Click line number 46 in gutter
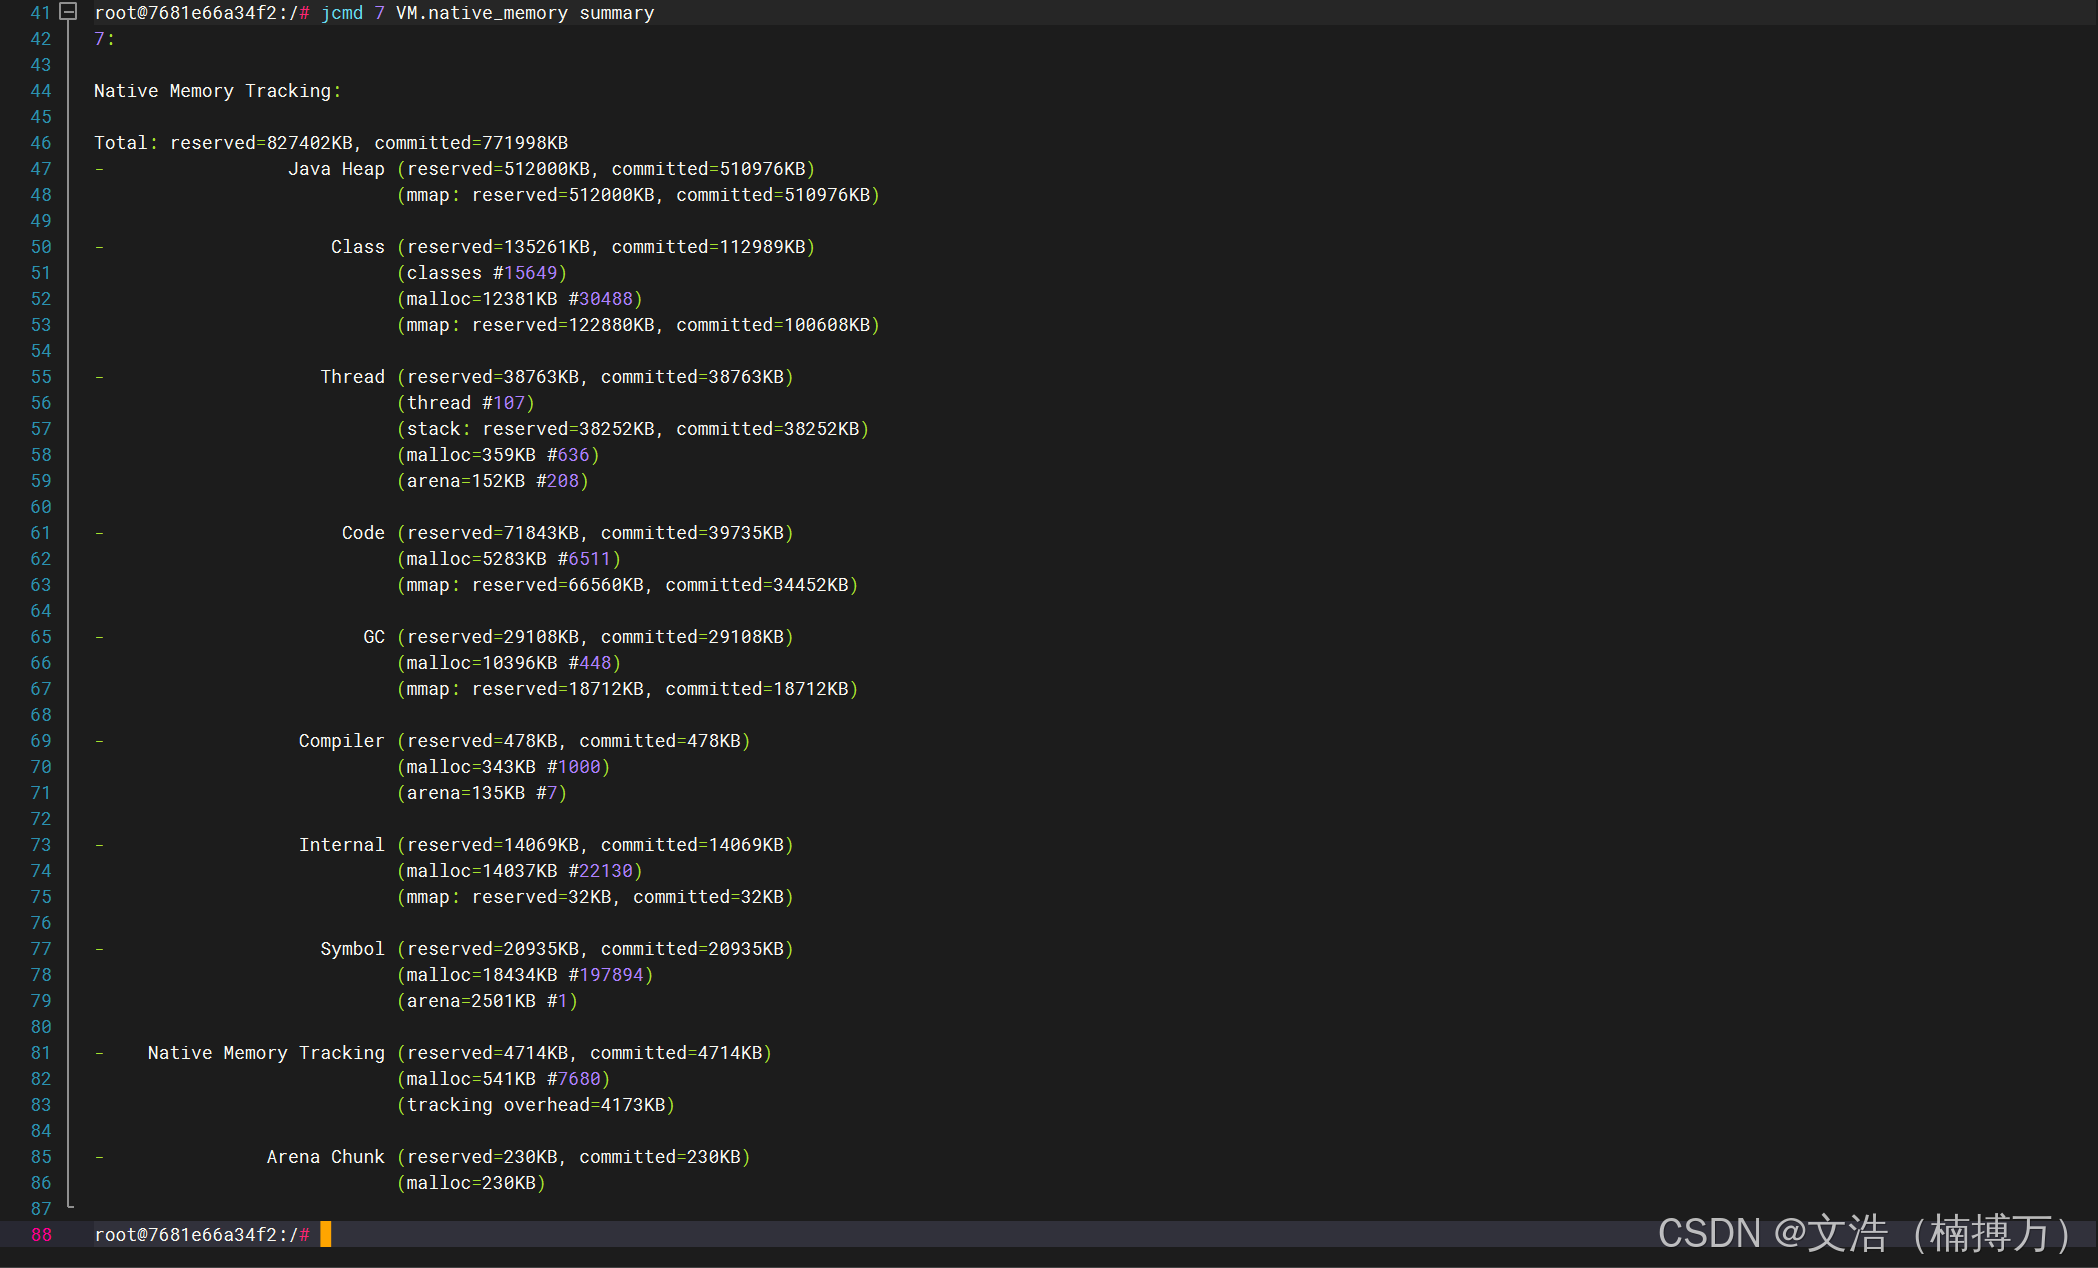2098x1268 pixels. tap(41, 143)
